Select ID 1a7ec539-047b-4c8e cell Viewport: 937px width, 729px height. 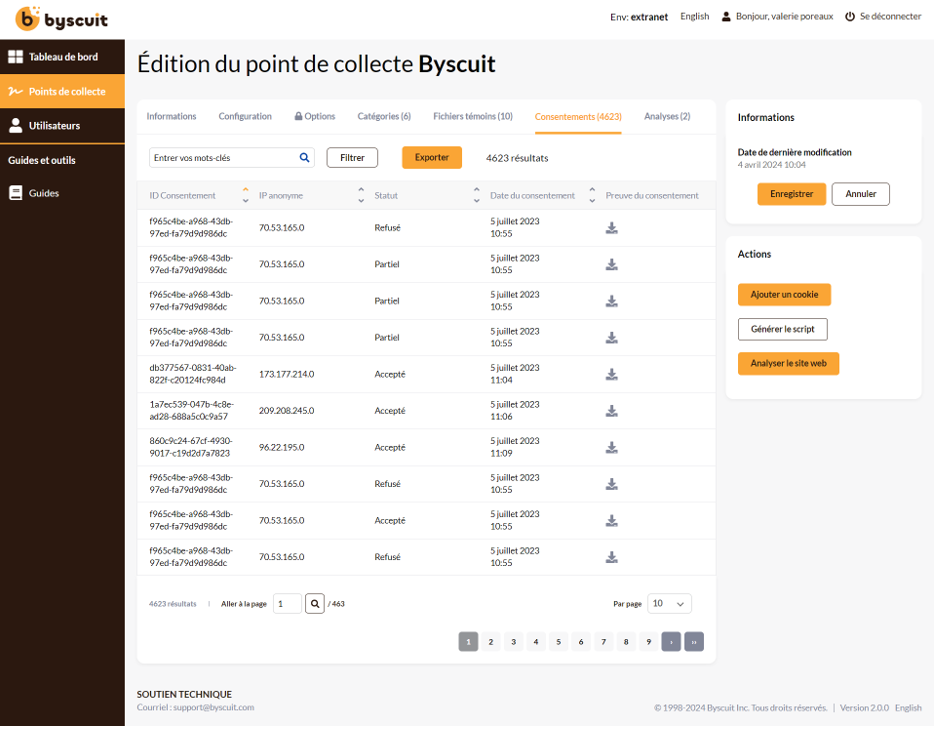[191, 411]
